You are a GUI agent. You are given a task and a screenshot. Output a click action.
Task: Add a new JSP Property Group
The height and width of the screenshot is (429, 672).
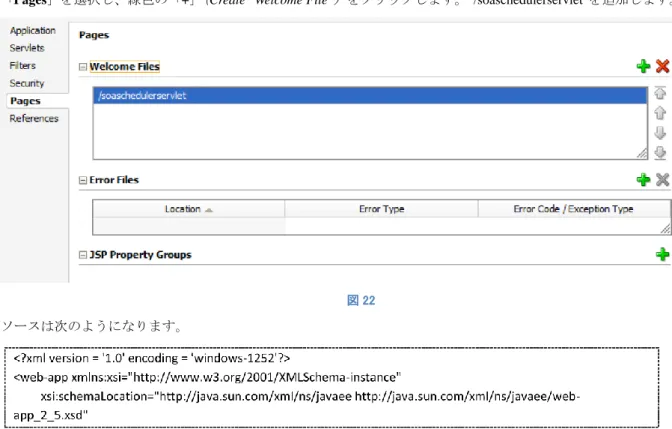pyautogui.click(x=663, y=254)
